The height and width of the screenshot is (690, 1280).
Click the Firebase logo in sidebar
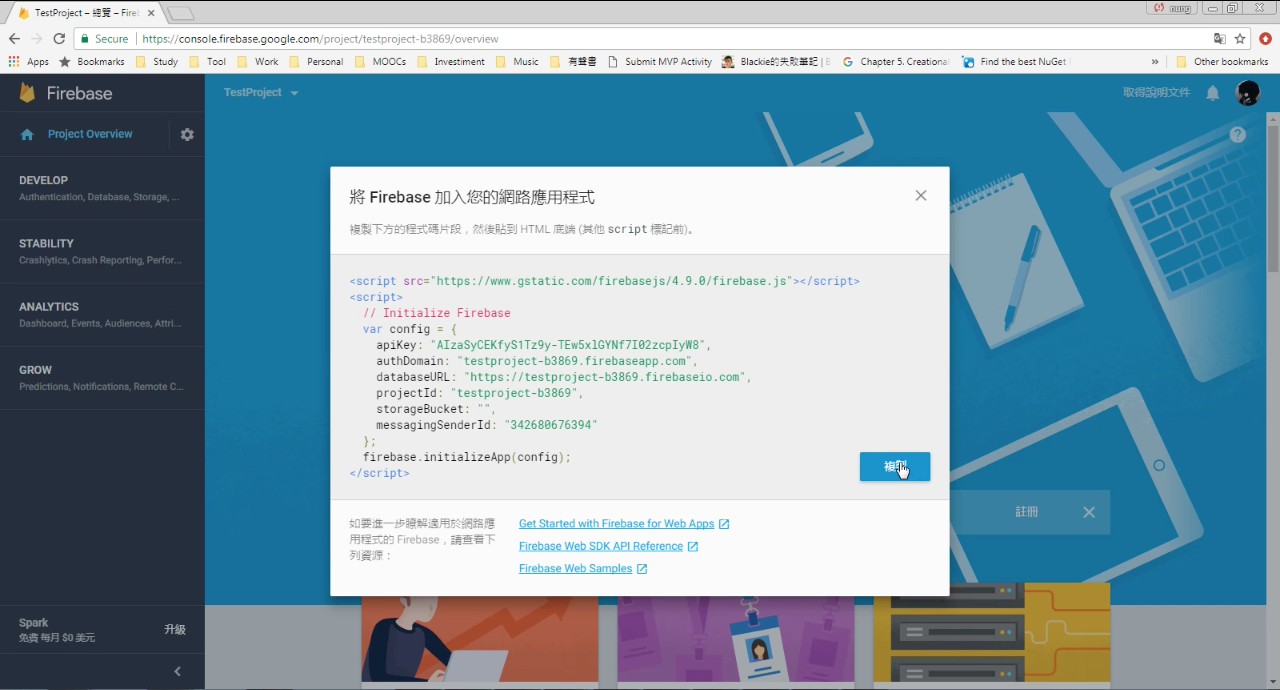pyautogui.click(x=66, y=93)
